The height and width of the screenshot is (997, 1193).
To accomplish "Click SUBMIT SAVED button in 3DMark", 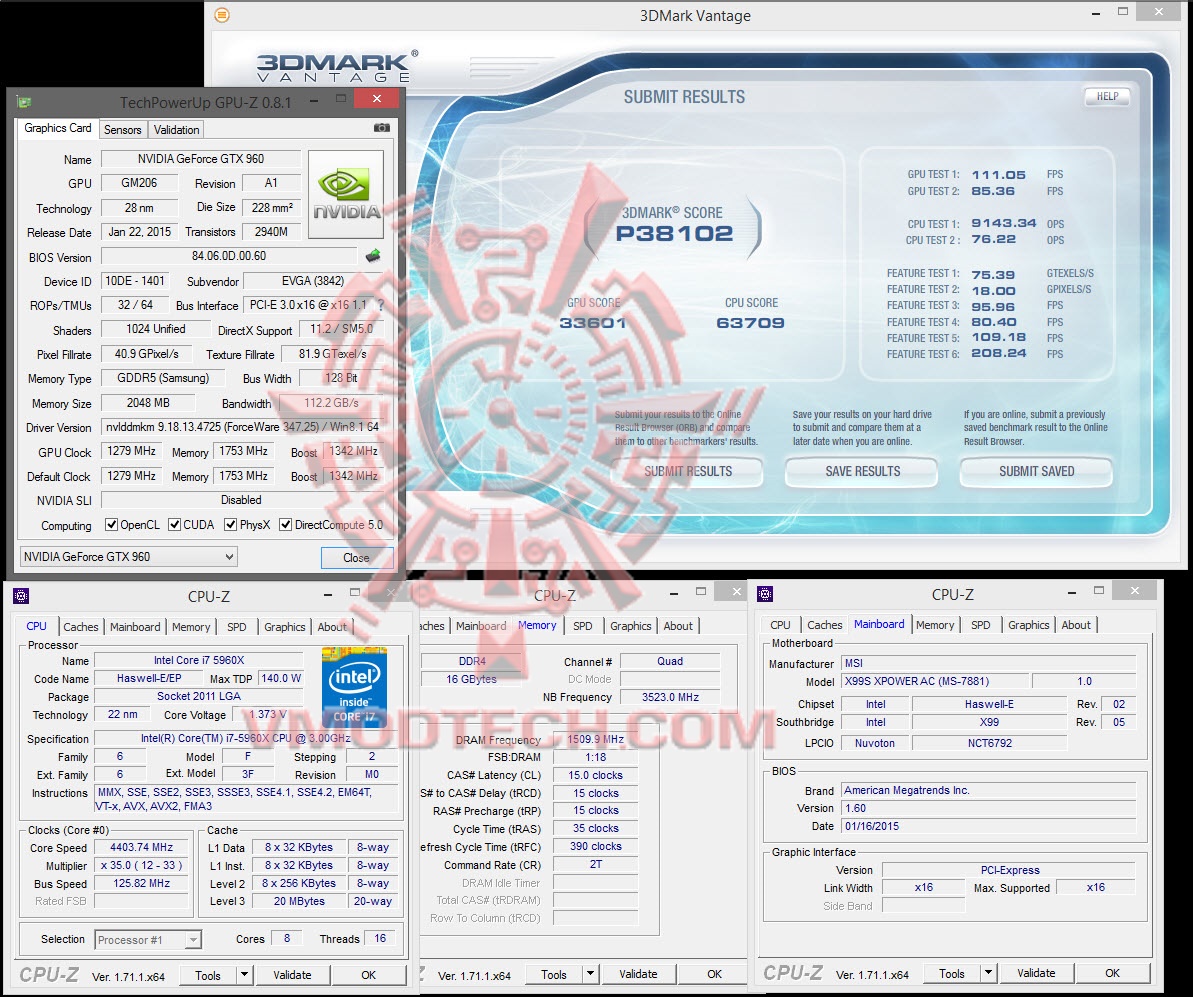I will [x=1037, y=471].
